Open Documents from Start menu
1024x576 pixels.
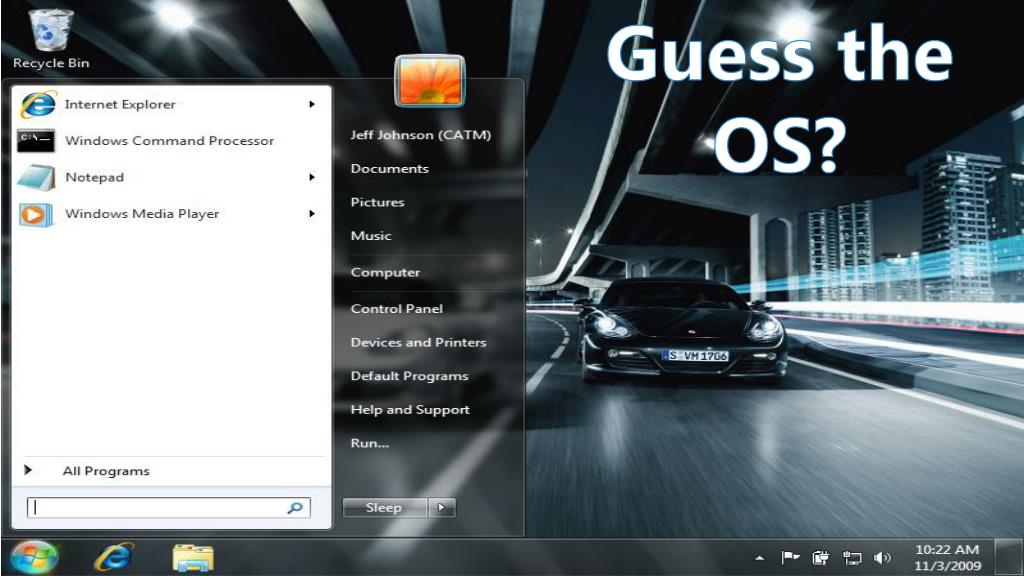point(390,168)
